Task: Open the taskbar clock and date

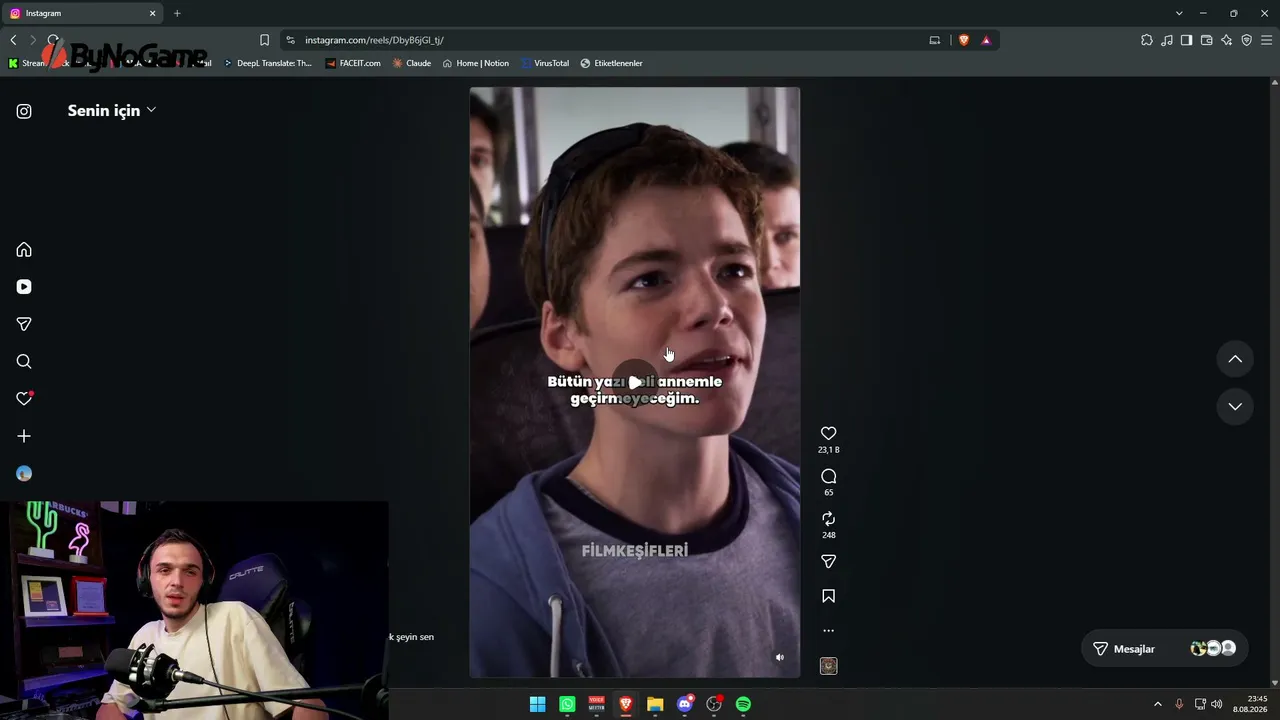Action: pos(1252,704)
